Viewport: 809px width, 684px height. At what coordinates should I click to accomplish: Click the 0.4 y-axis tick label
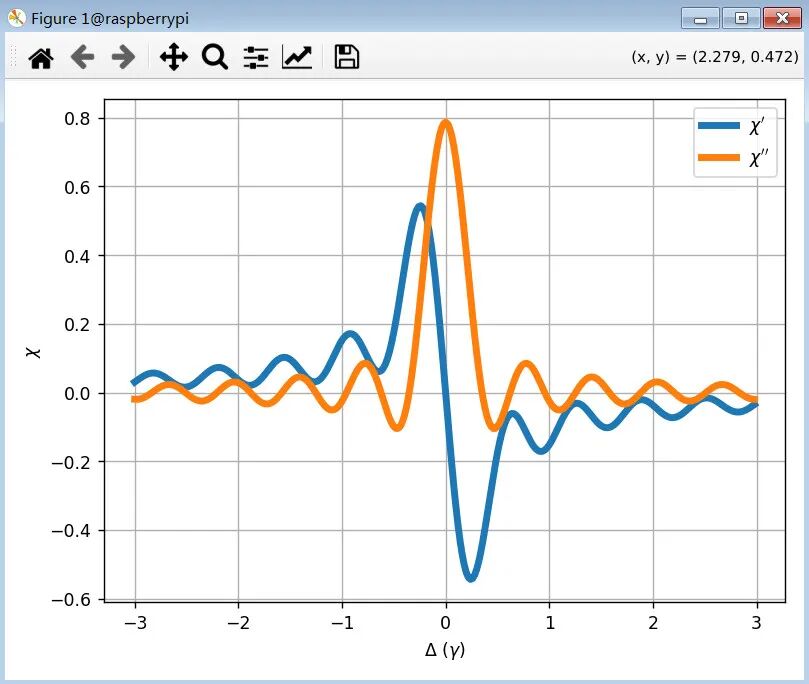pyautogui.click(x=77, y=256)
